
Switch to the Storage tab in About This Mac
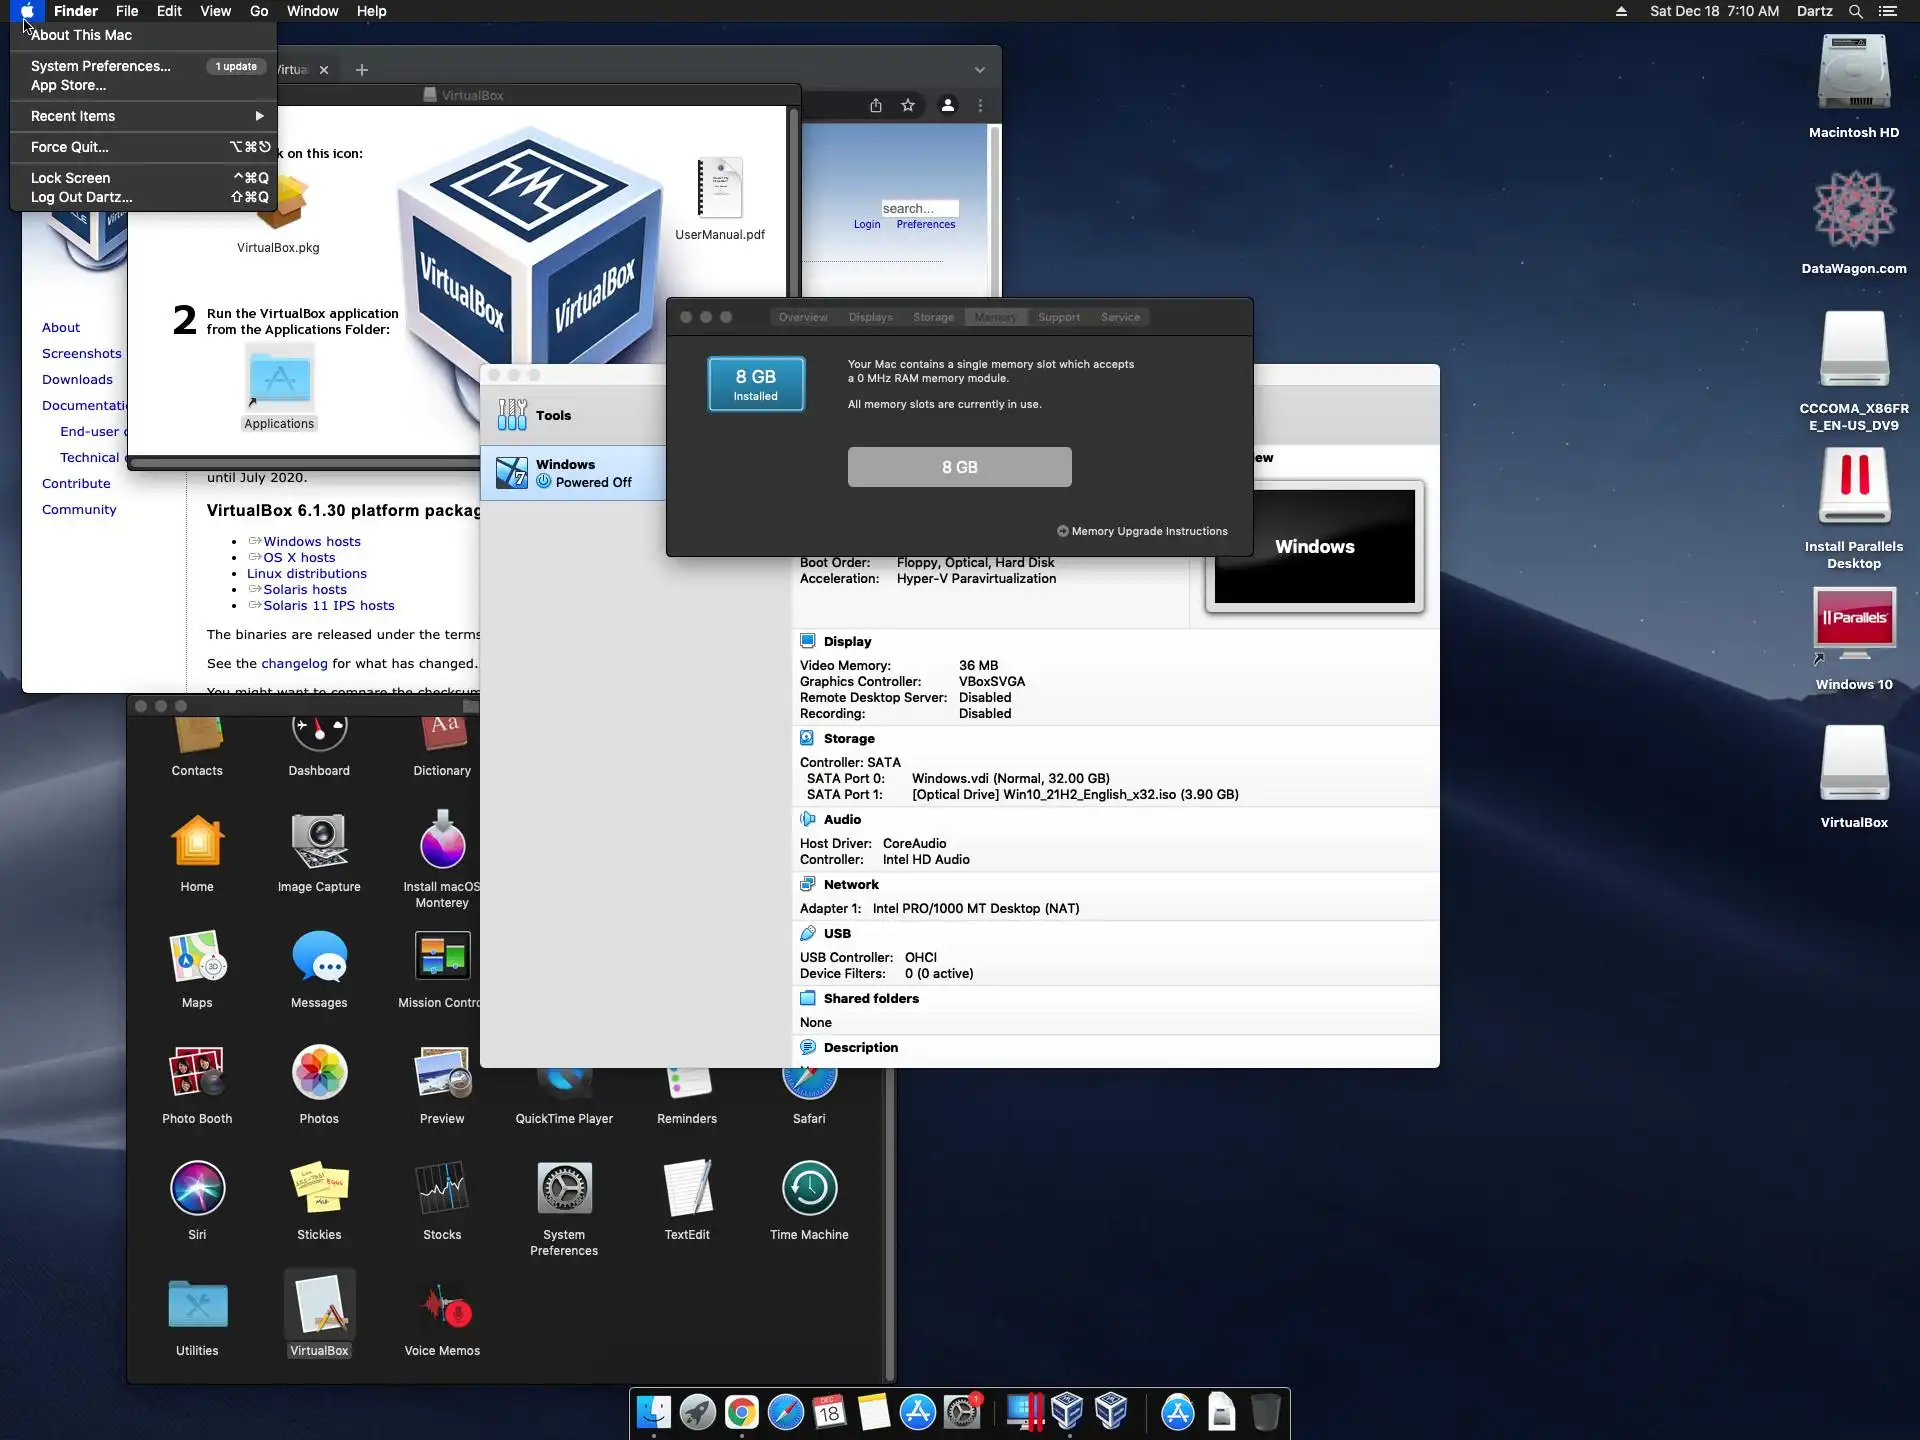(932, 317)
